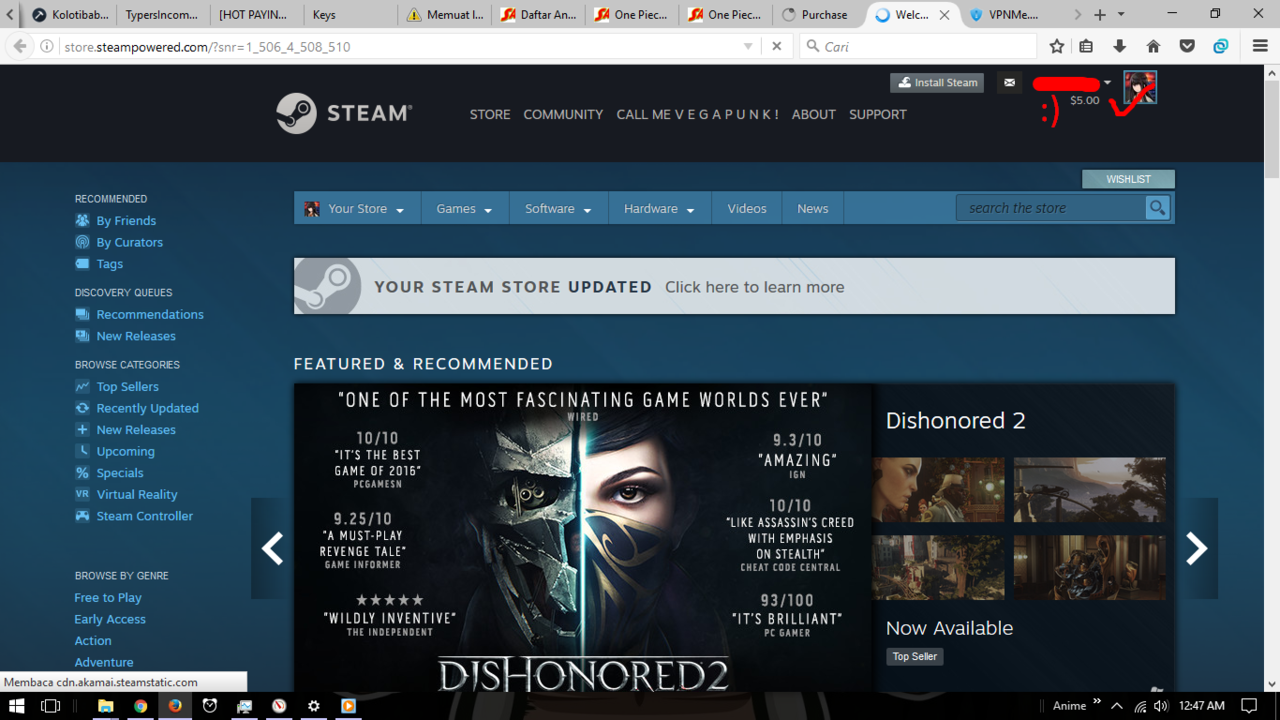This screenshot has height=720, width=1280.
Task: Open the inbox envelope icon
Action: click(1010, 83)
